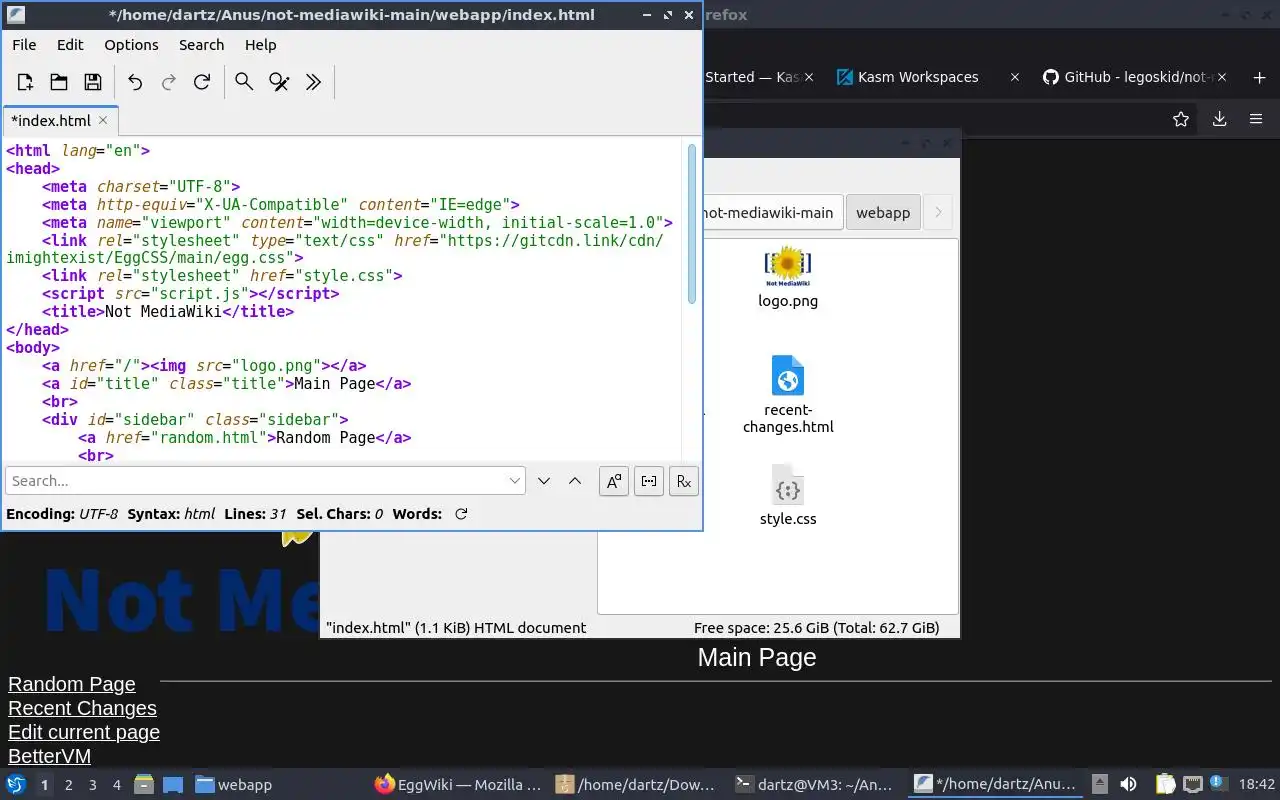Bookmark the page with the star icon

(x=1181, y=119)
